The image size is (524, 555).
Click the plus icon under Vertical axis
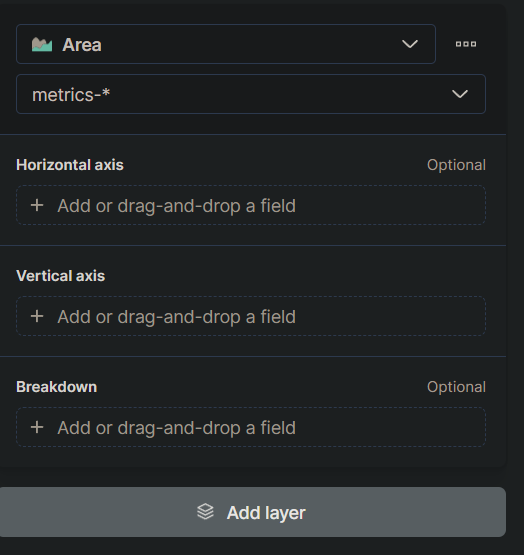(37, 316)
